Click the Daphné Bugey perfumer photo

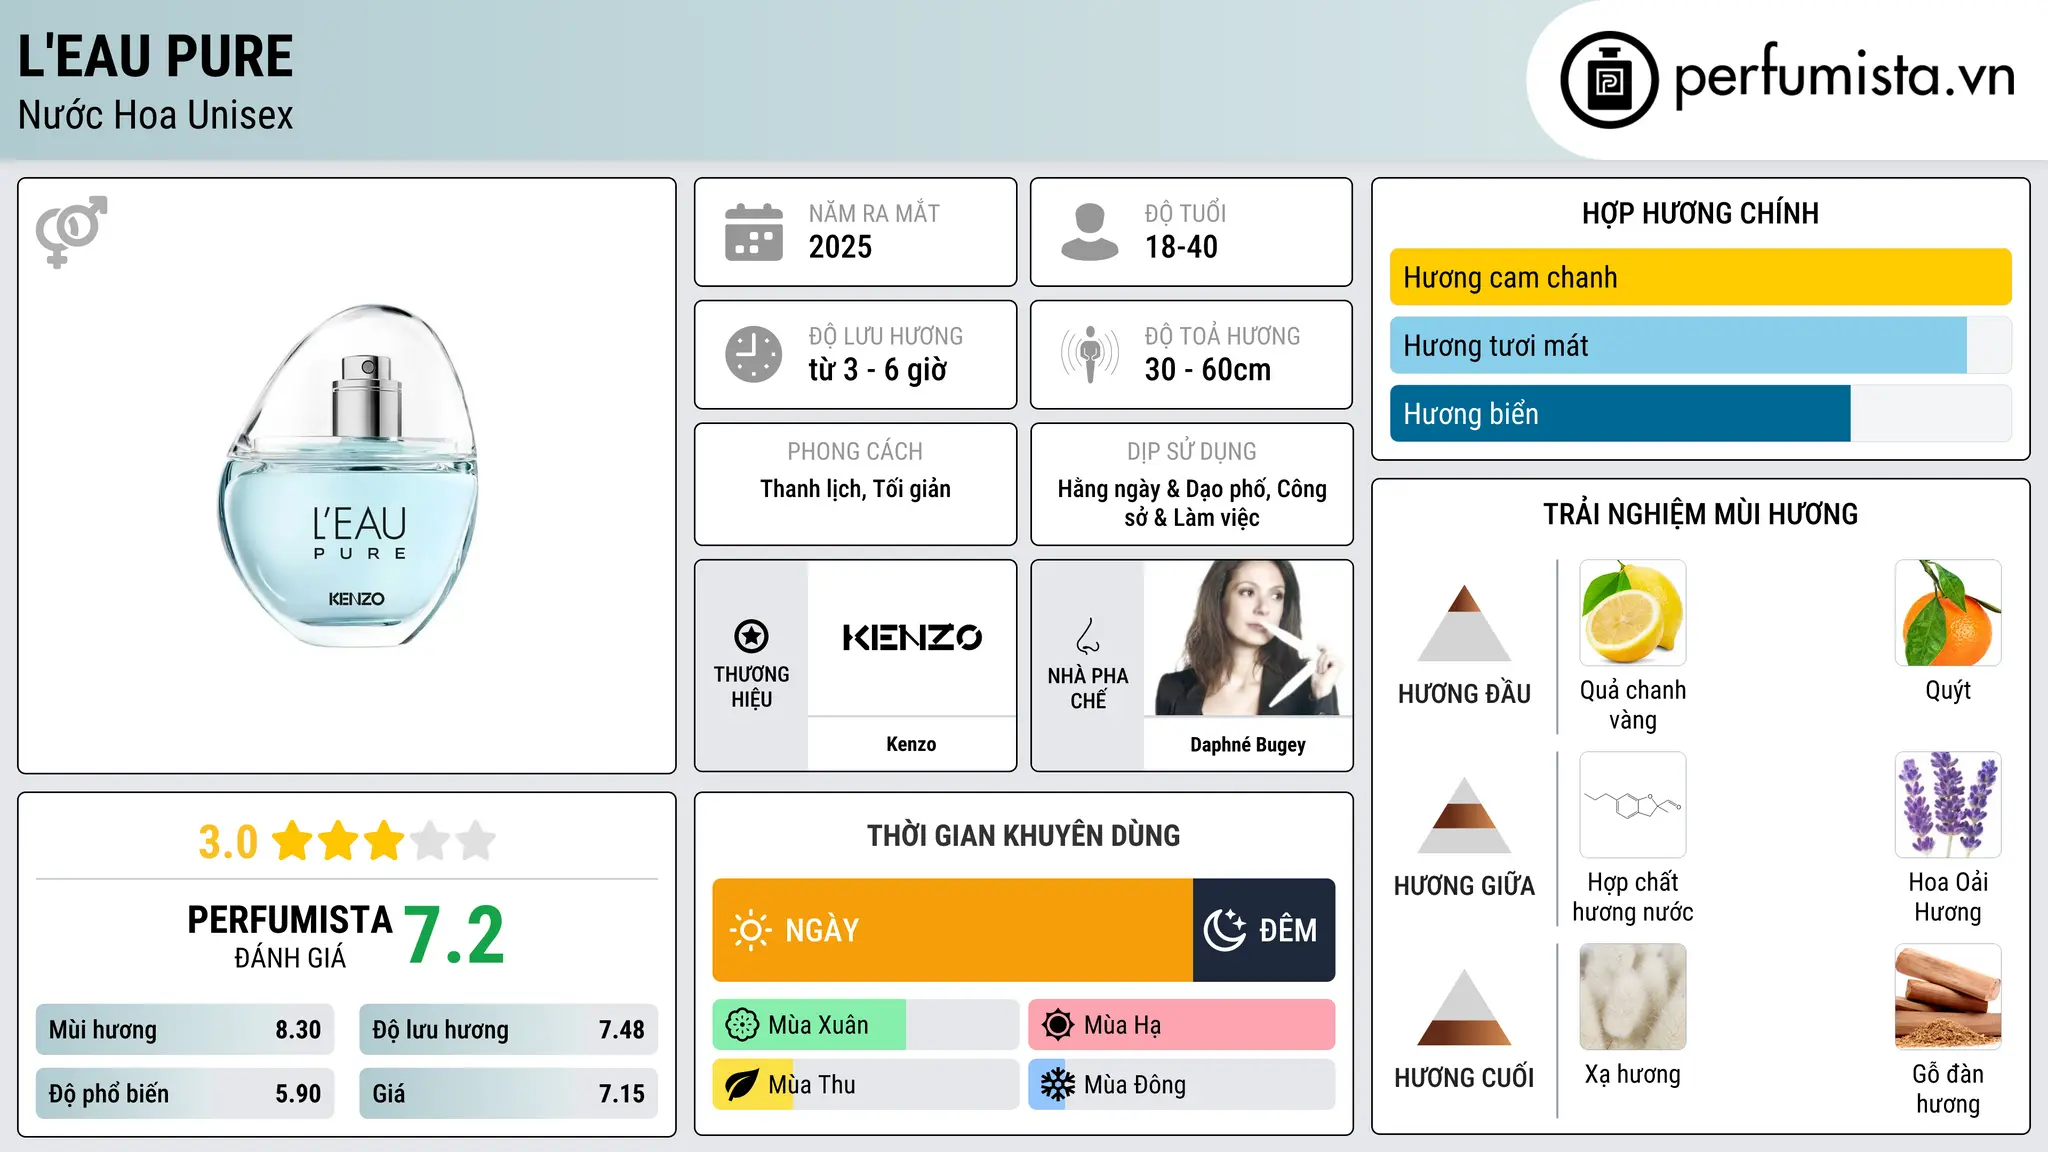pos(1248,638)
